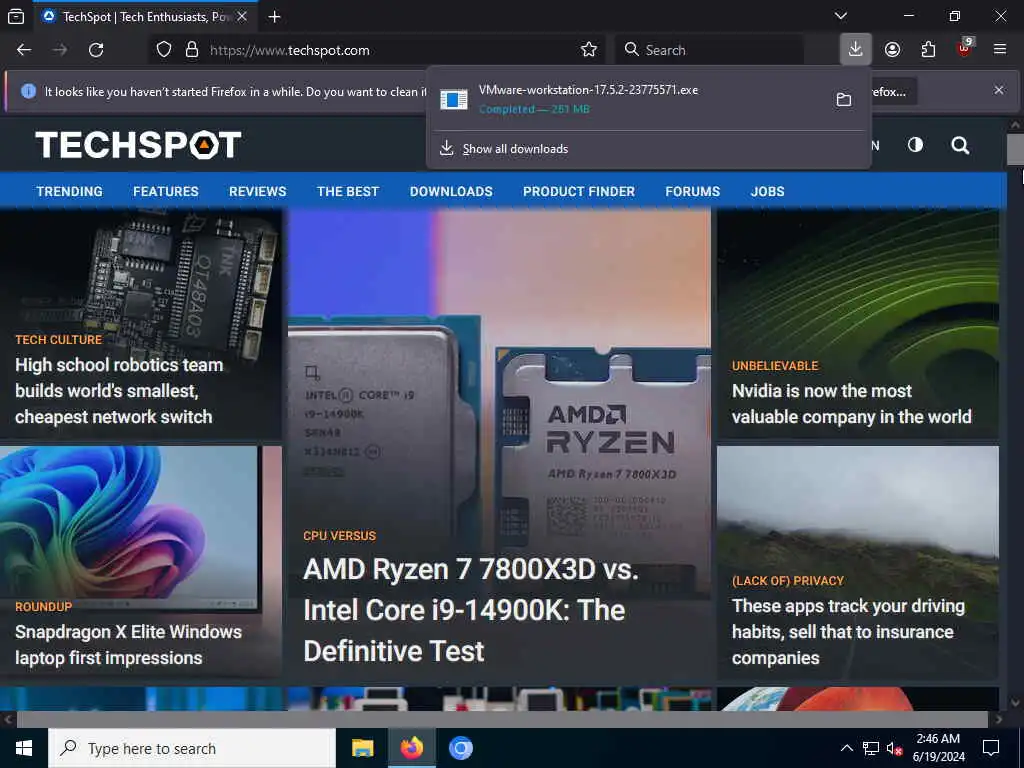Show VMware download in folder
Viewport: 1024px width, 768px height.
(x=844, y=99)
